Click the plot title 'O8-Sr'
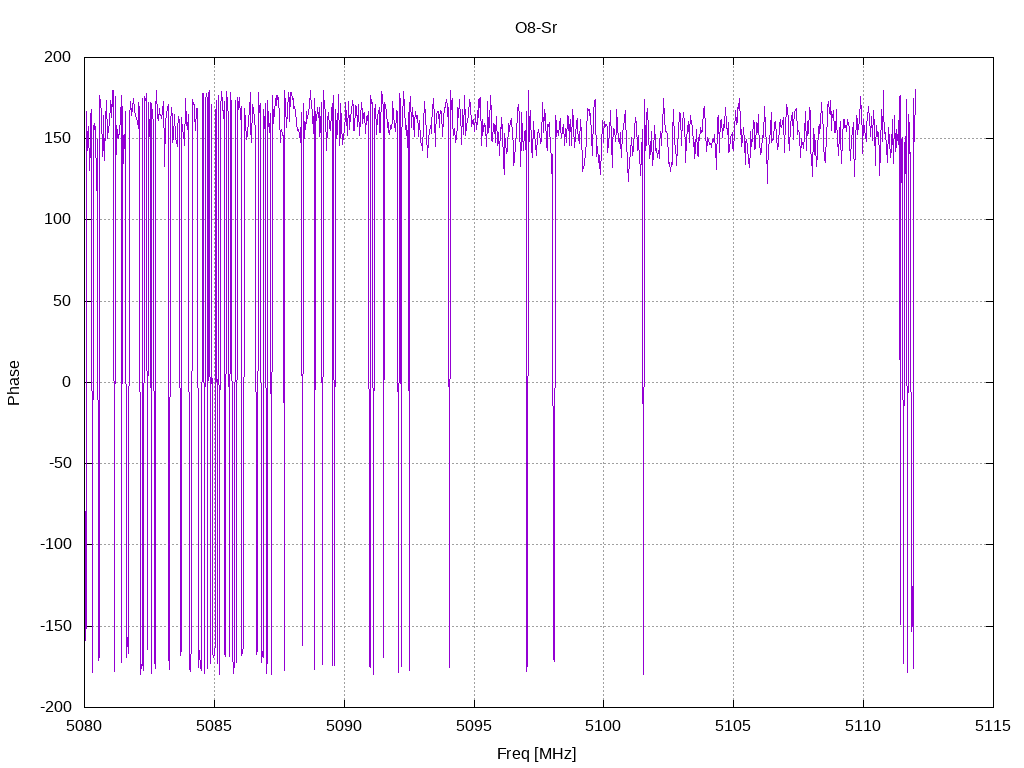The height and width of the screenshot is (768, 1024). 536,28
